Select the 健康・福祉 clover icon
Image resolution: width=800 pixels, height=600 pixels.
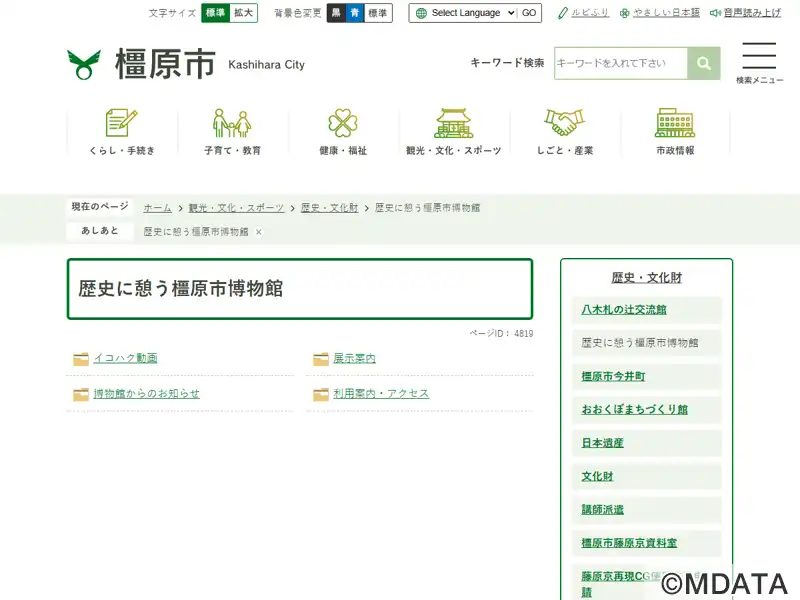(x=343, y=123)
